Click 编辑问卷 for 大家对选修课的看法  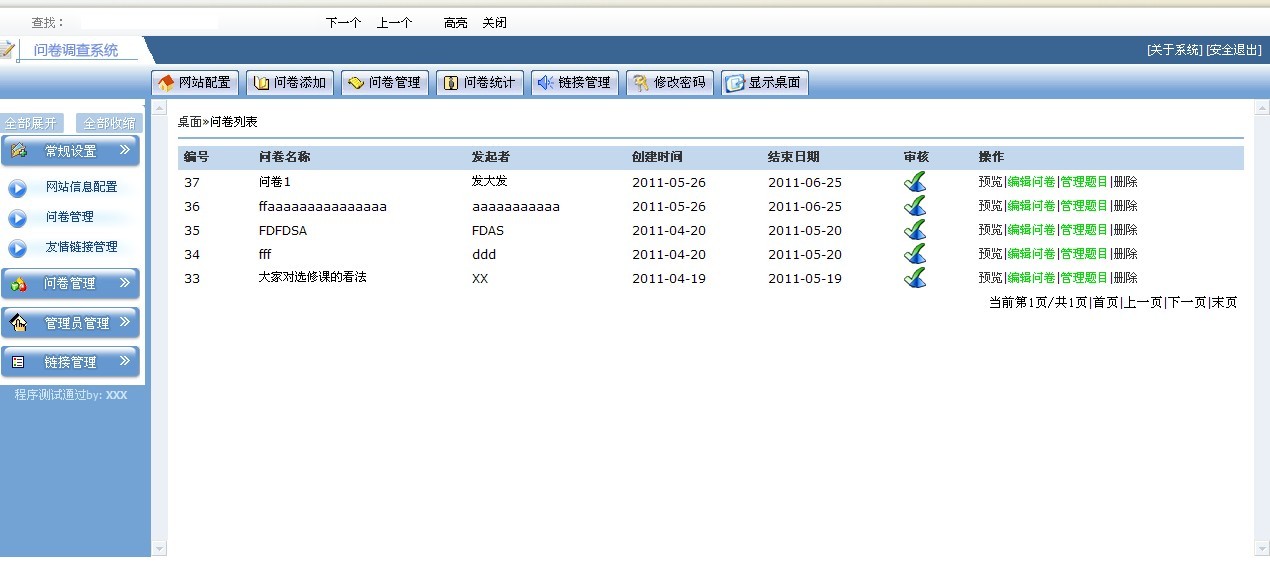tap(1031, 278)
